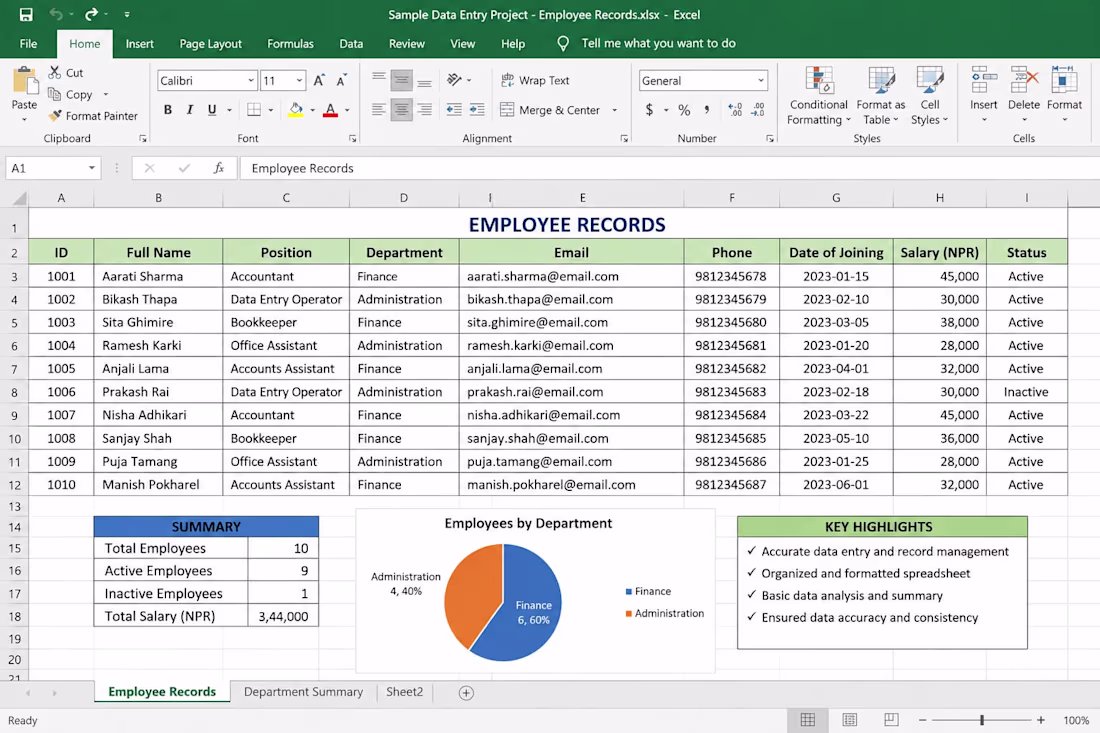Switch to Page Break Preview button
The height and width of the screenshot is (733, 1100).
pyautogui.click(x=891, y=720)
